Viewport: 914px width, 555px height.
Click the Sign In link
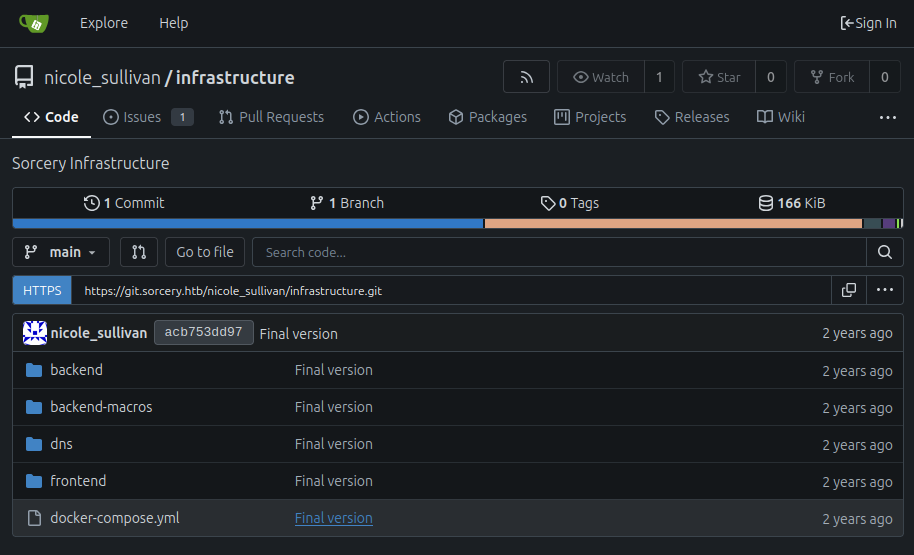click(868, 23)
